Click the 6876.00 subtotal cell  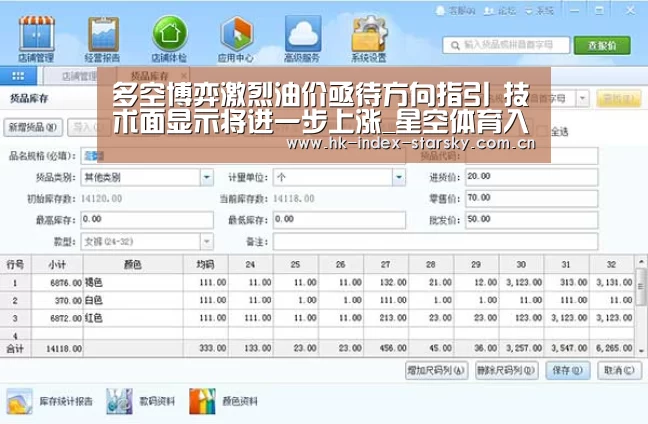tap(57, 283)
